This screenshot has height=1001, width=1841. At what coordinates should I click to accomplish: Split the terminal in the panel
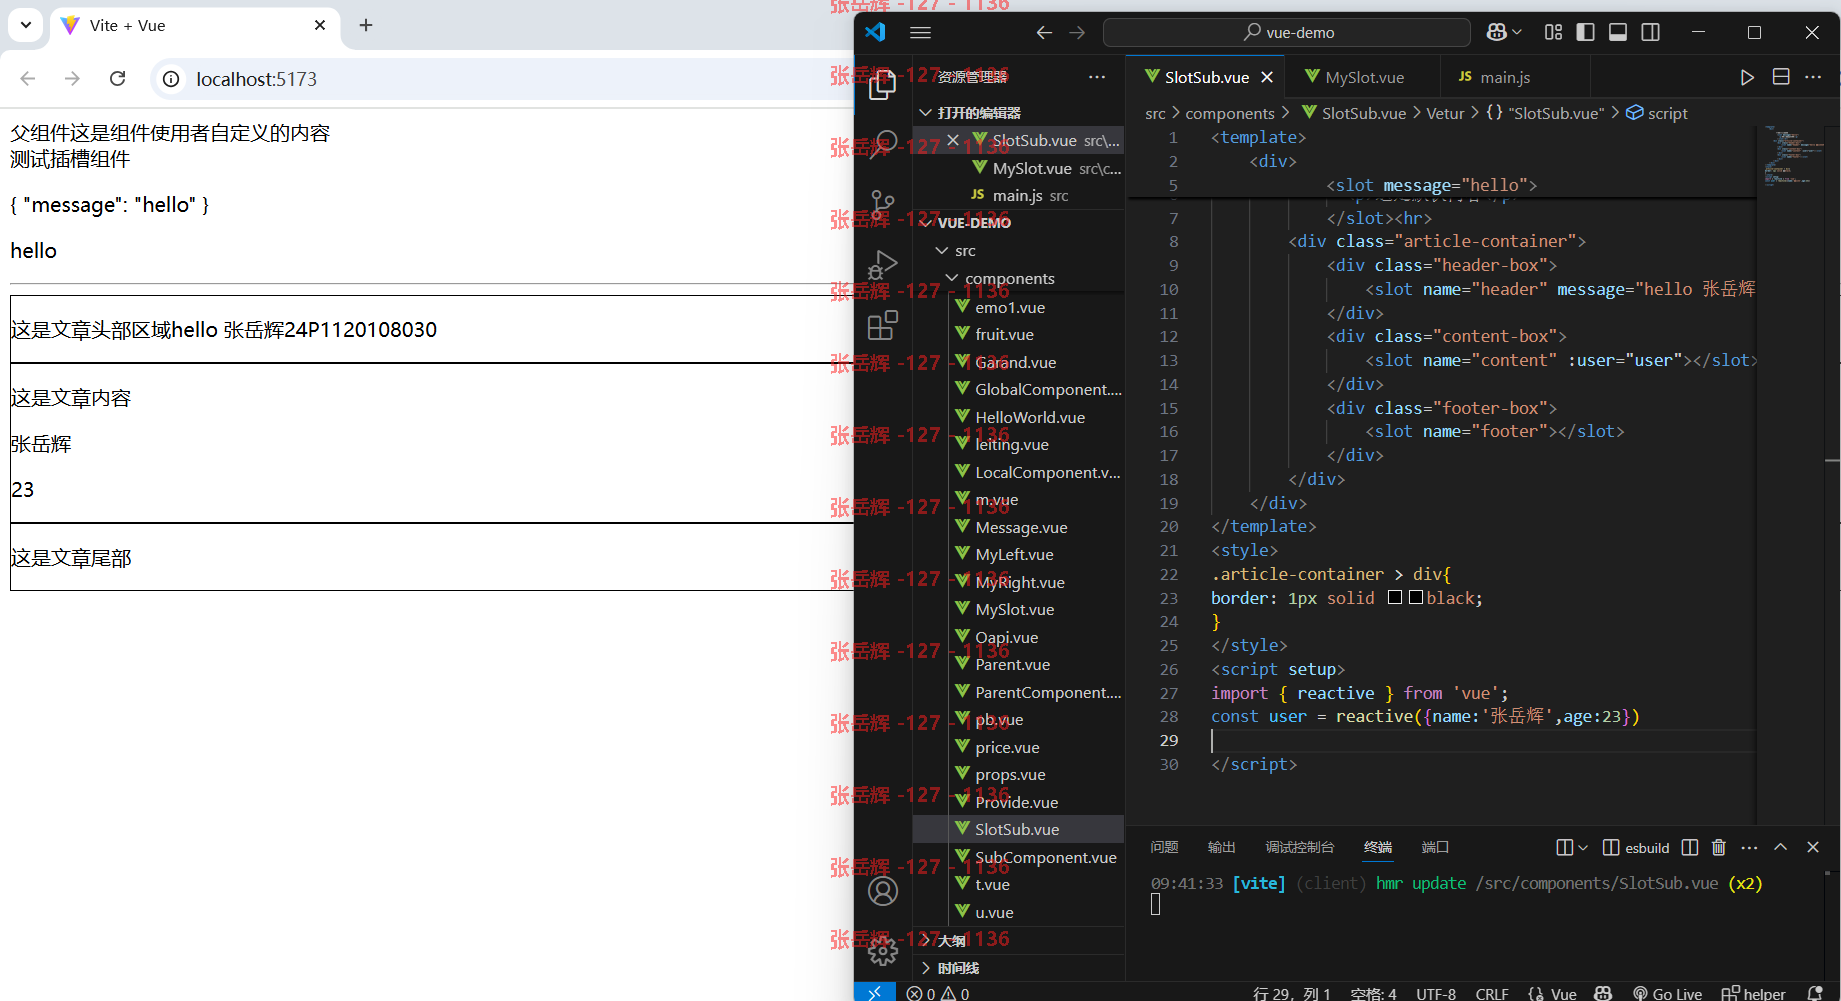[1690, 847]
